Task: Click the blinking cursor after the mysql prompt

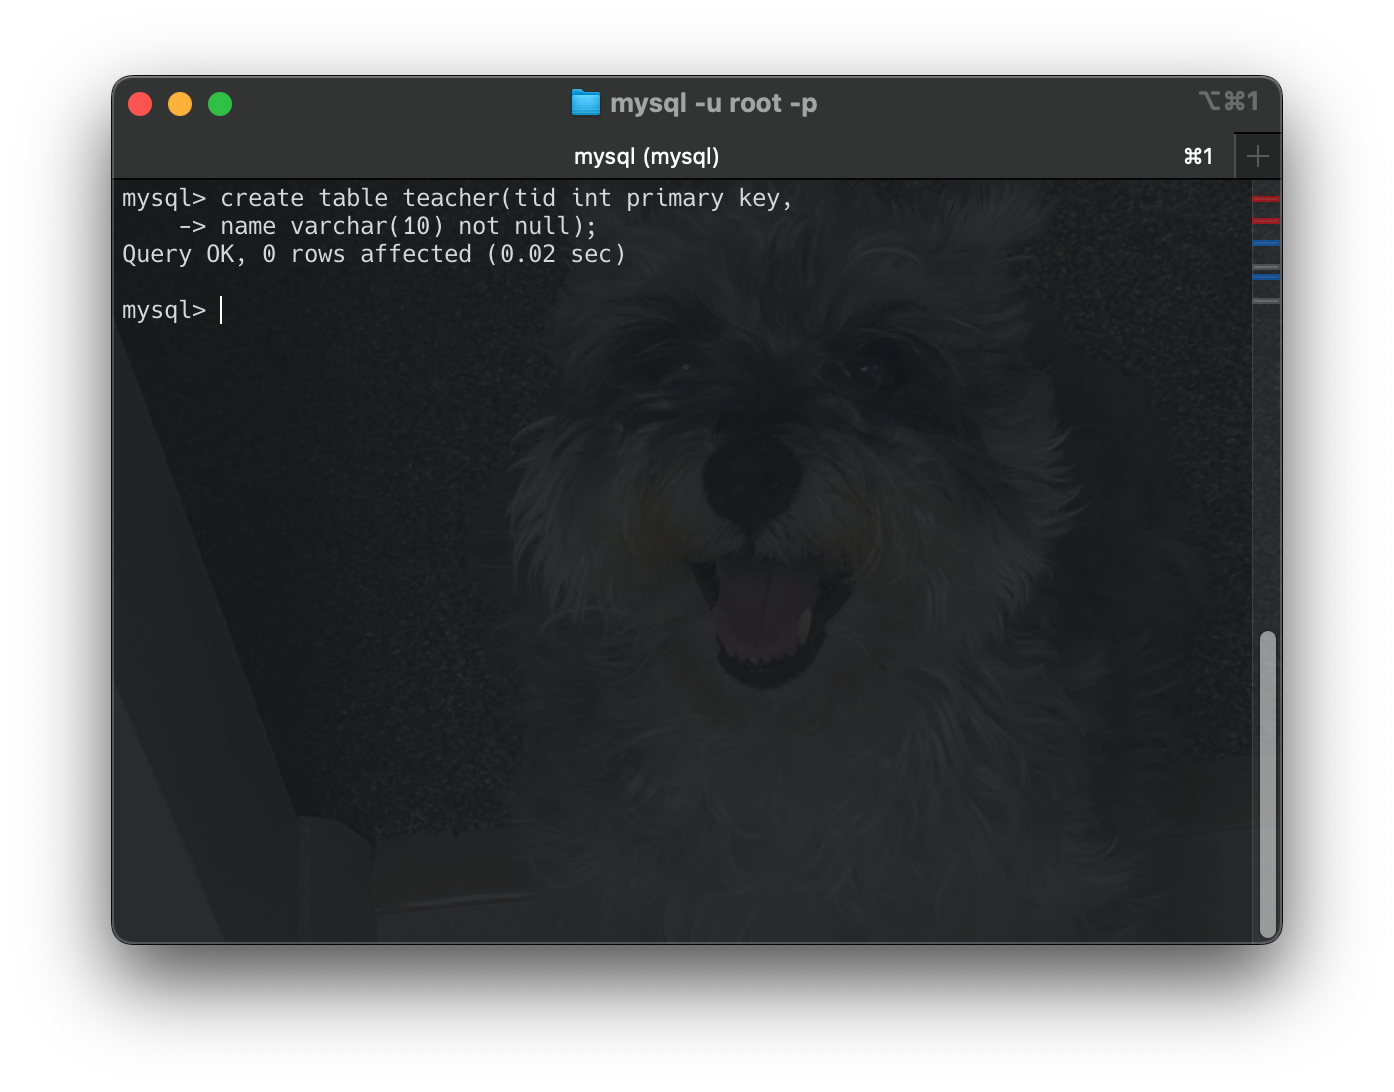Action: pyautogui.click(x=219, y=310)
